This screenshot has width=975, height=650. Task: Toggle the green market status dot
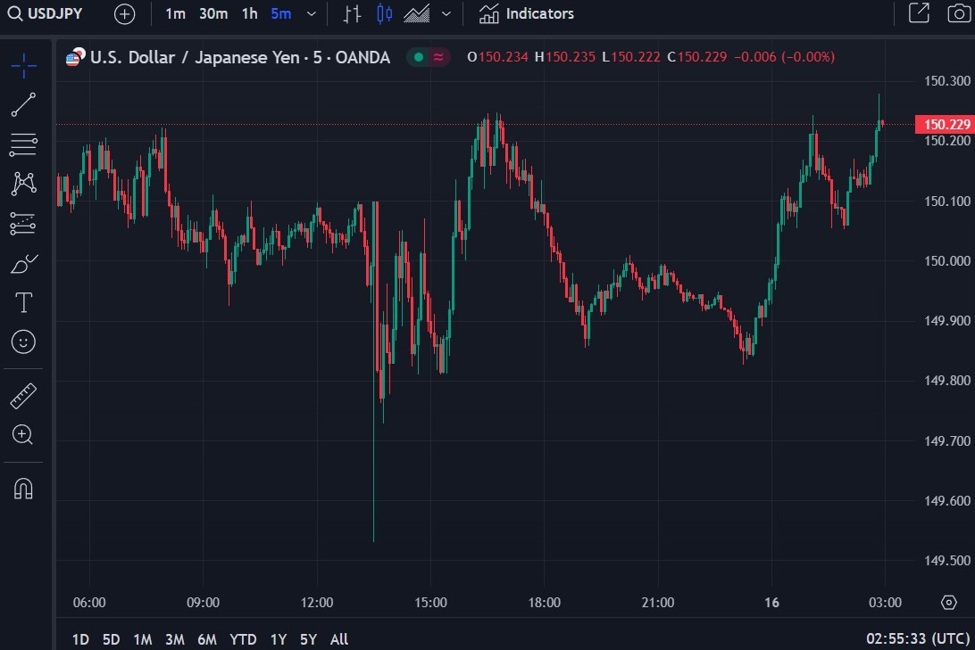[x=418, y=57]
